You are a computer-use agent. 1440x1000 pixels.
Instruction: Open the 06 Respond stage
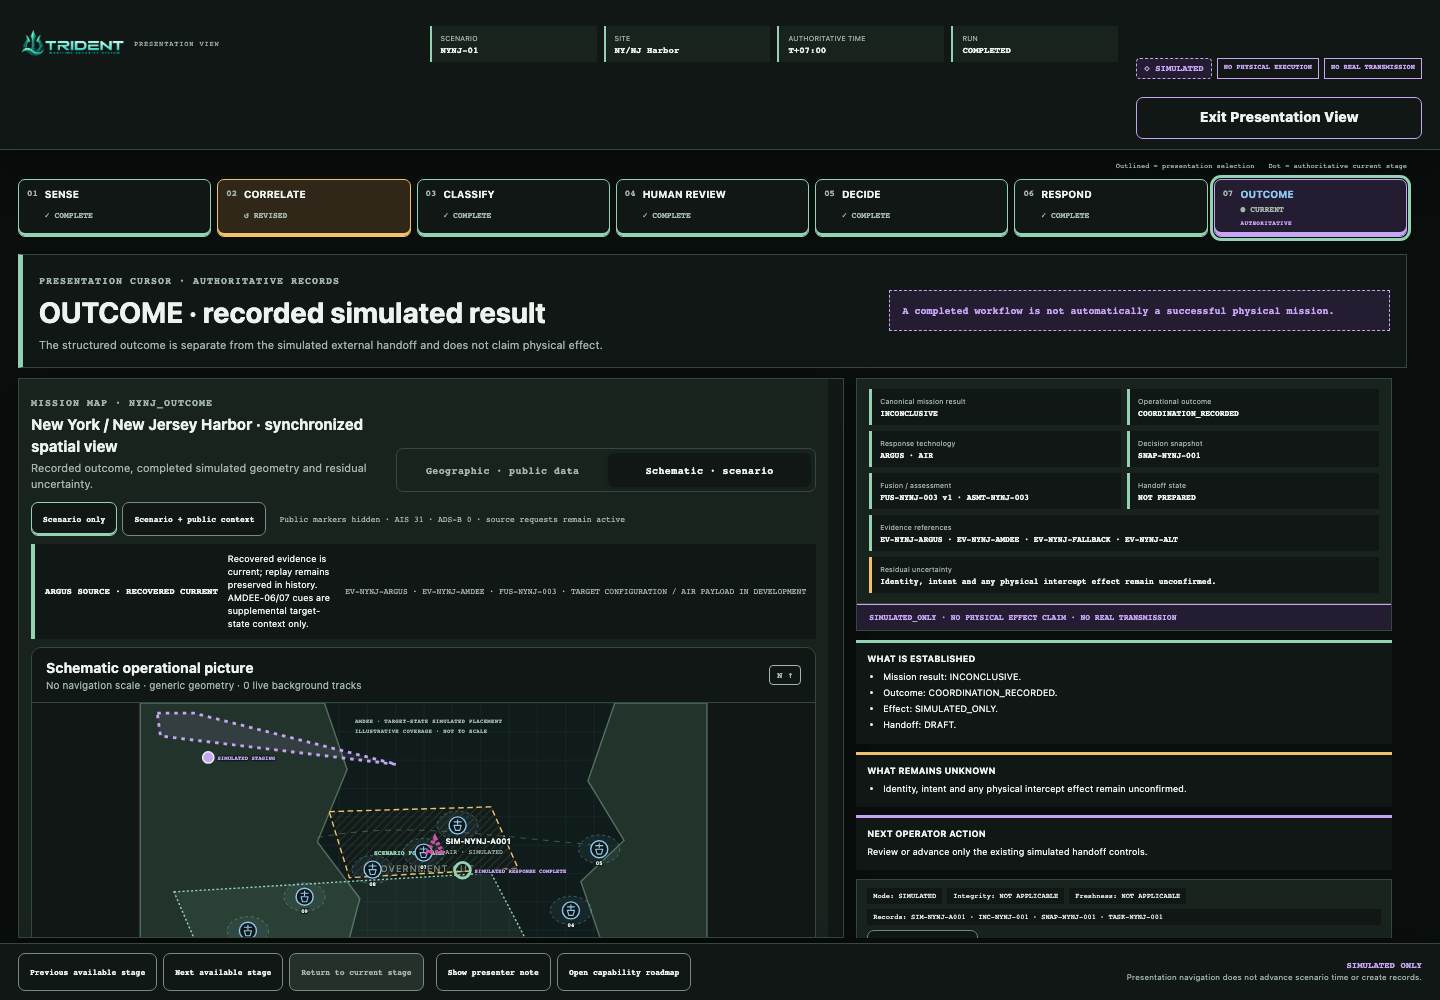(x=1110, y=207)
